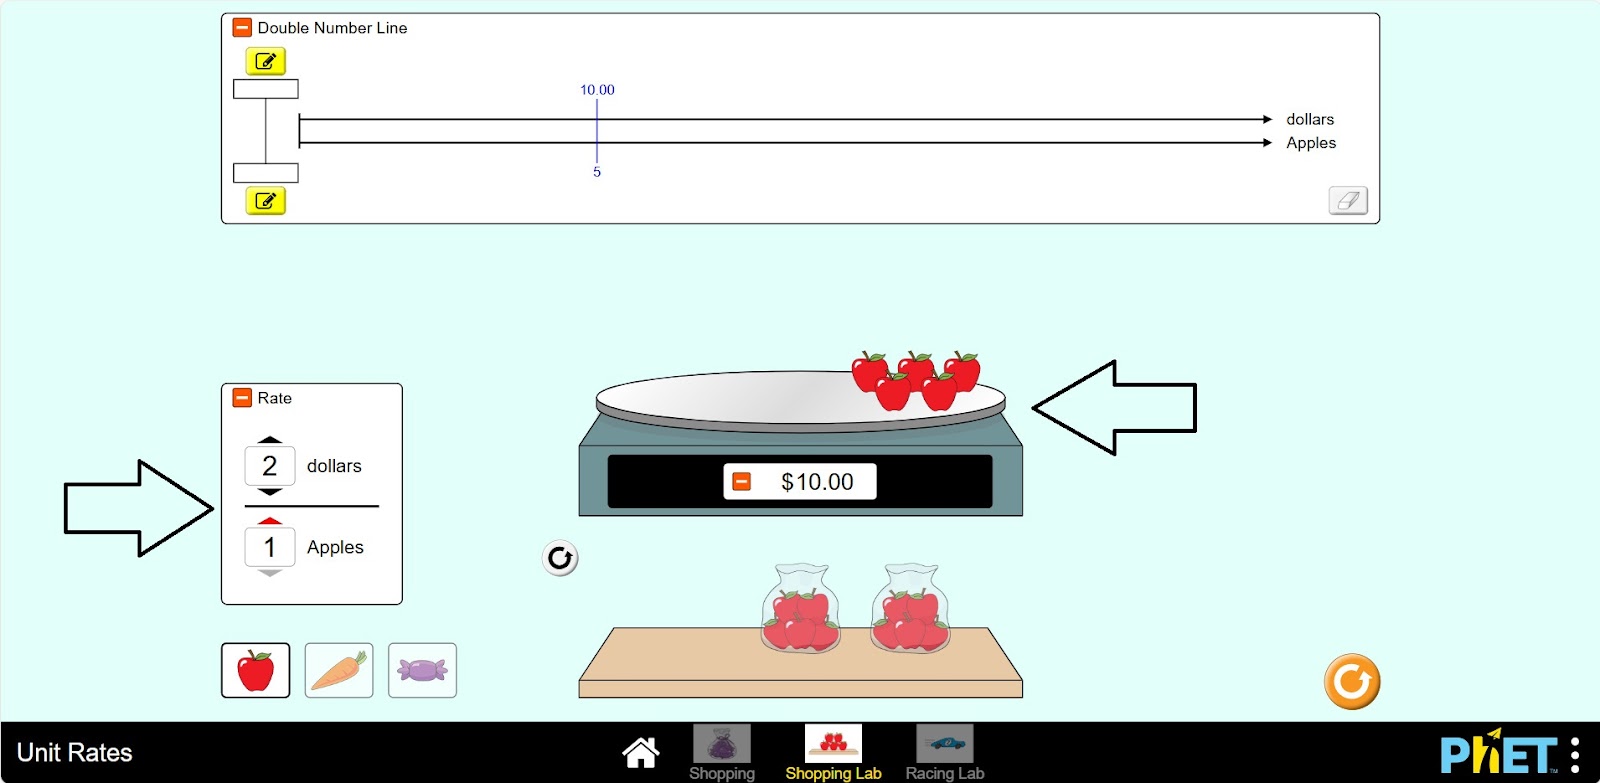Switch to the Shopping screen tab
The height and width of the screenshot is (783, 1600).
[722, 753]
